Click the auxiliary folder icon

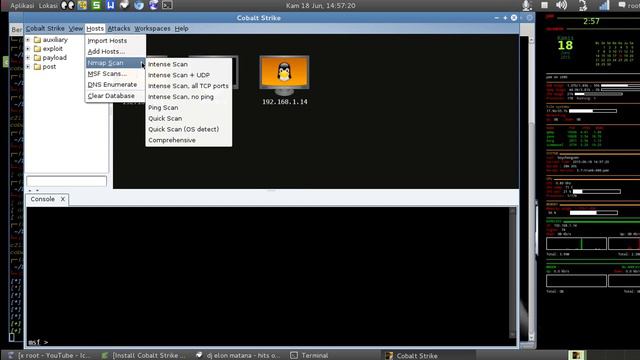38,40
